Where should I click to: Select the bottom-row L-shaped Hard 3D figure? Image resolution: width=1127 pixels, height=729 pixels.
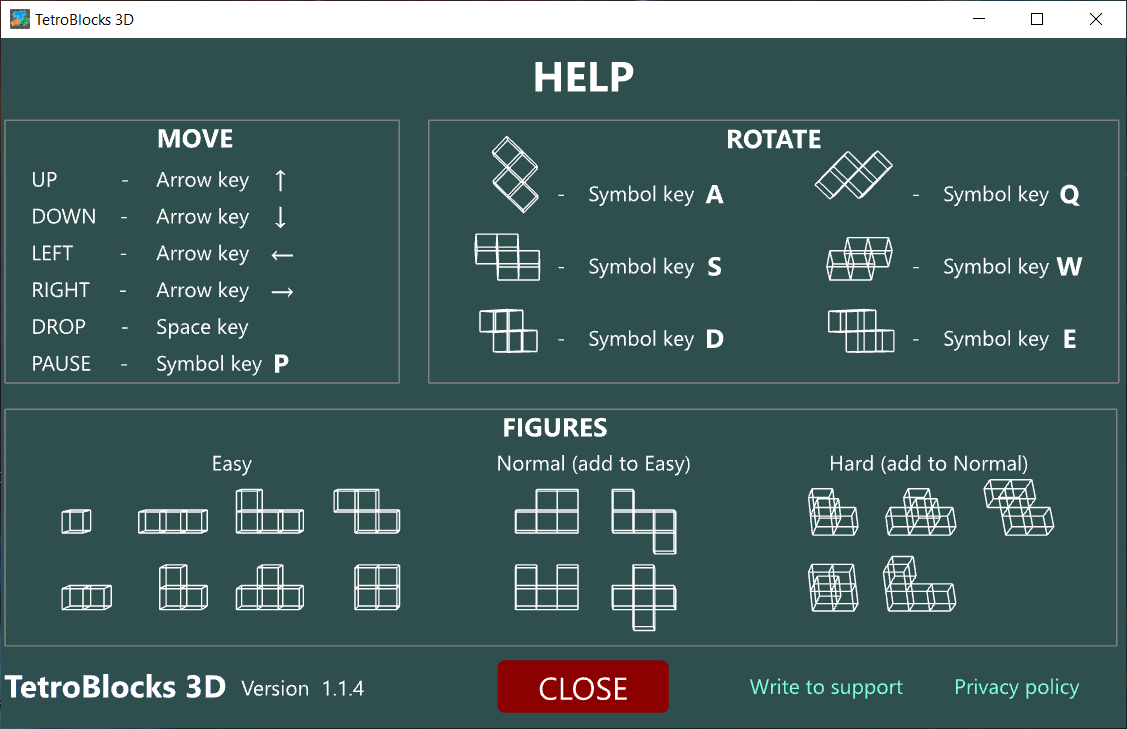pos(919,584)
